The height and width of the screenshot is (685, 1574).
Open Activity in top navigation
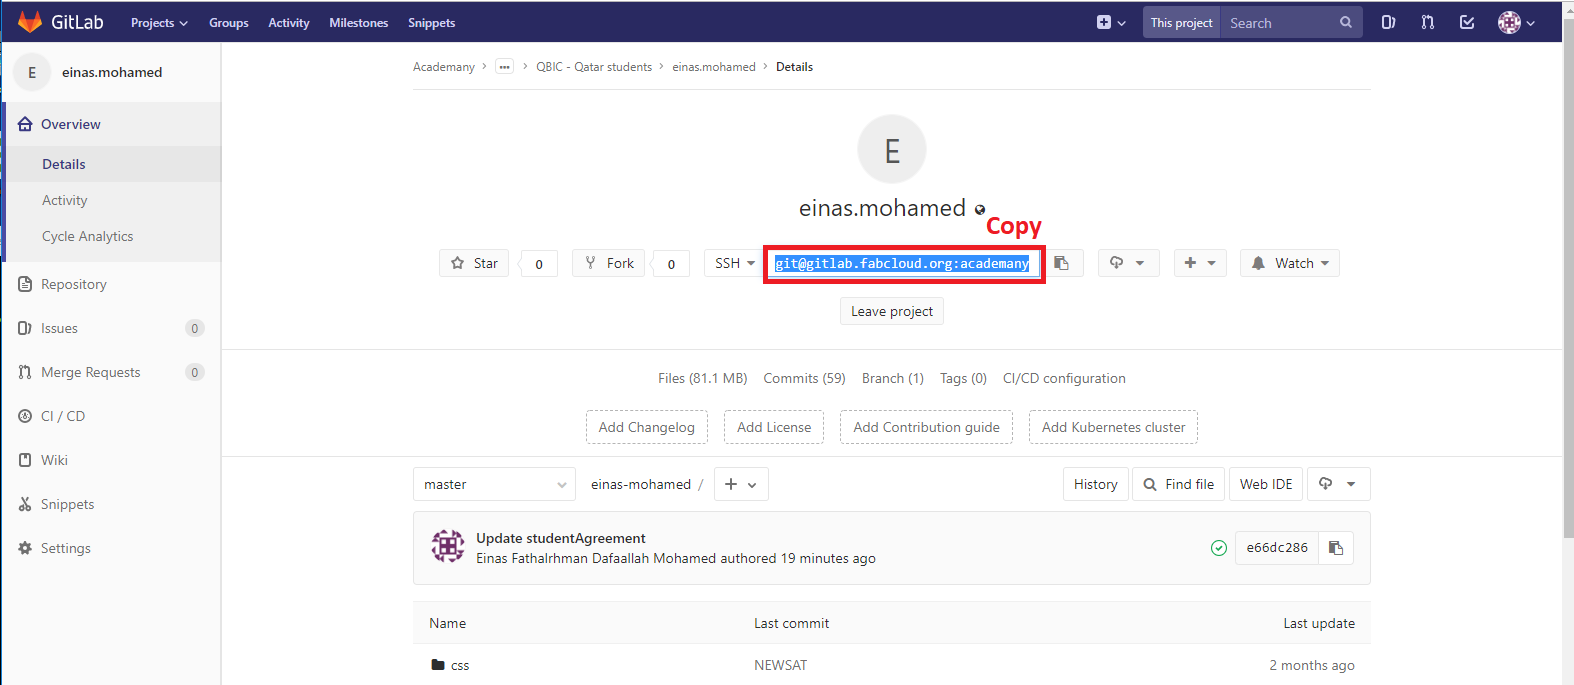pos(289,22)
